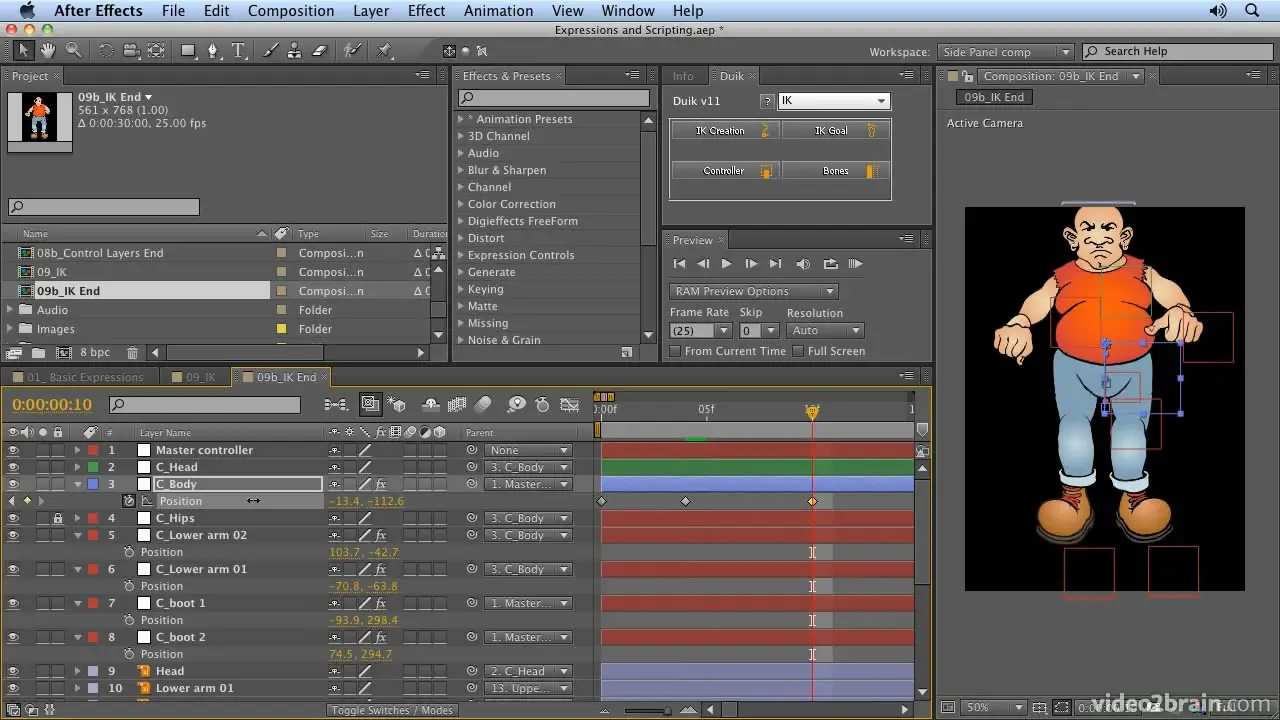Select the Puppet Pin tool
The image size is (1280, 720).
[x=385, y=50]
